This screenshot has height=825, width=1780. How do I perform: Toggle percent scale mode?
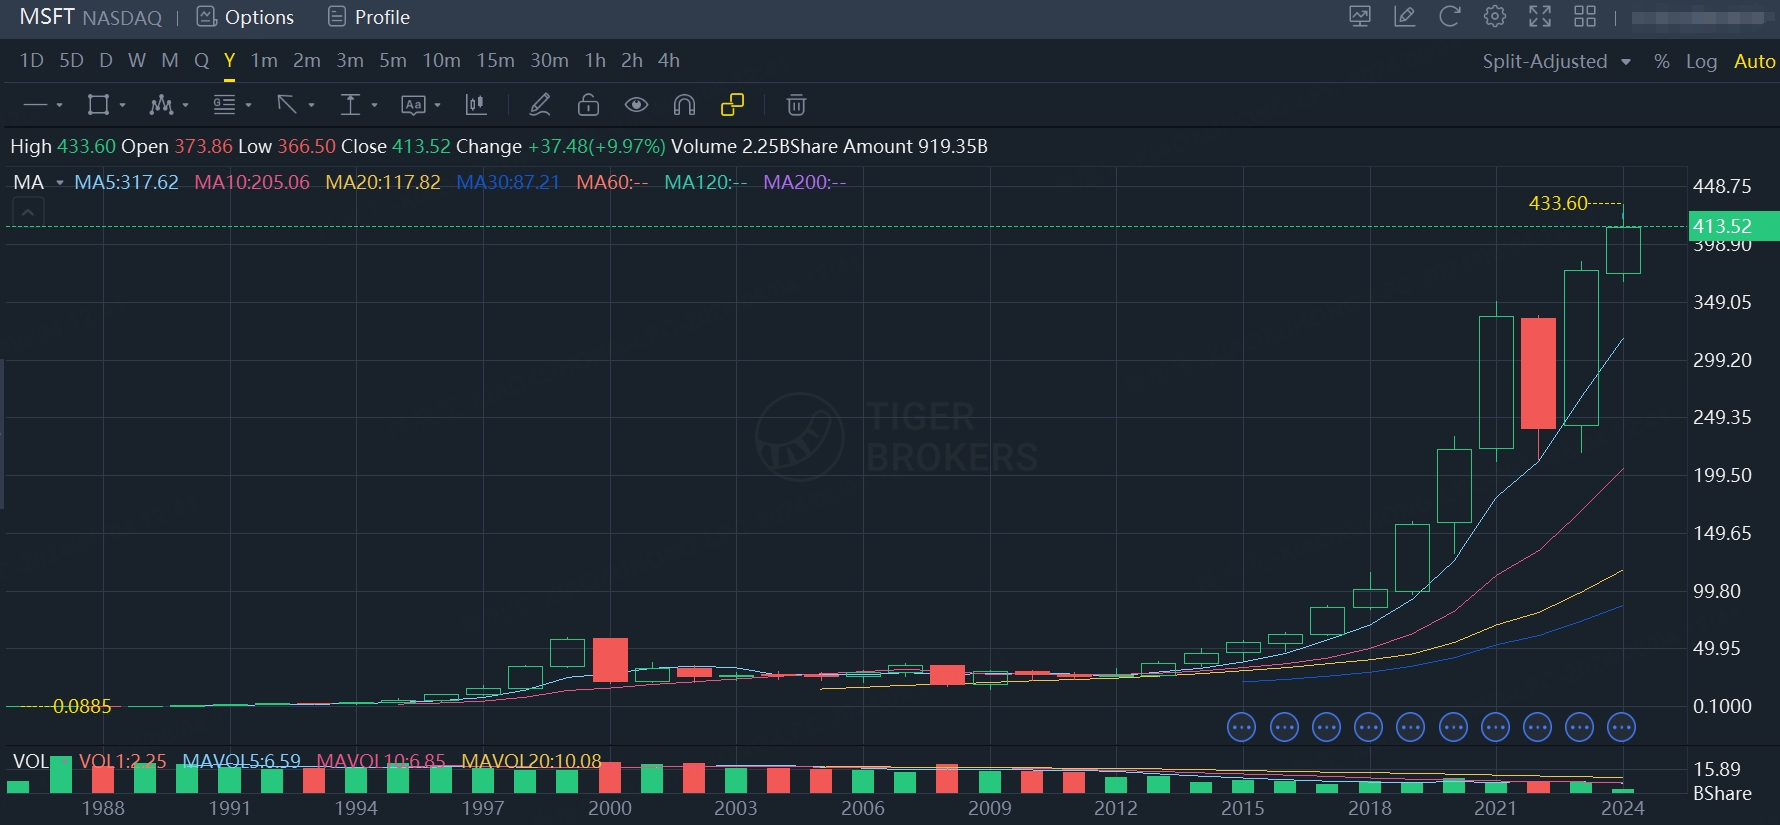(1661, 61)
